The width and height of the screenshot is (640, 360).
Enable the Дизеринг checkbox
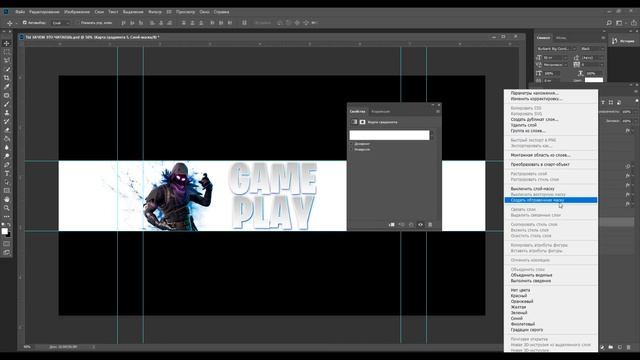[351, 144]
